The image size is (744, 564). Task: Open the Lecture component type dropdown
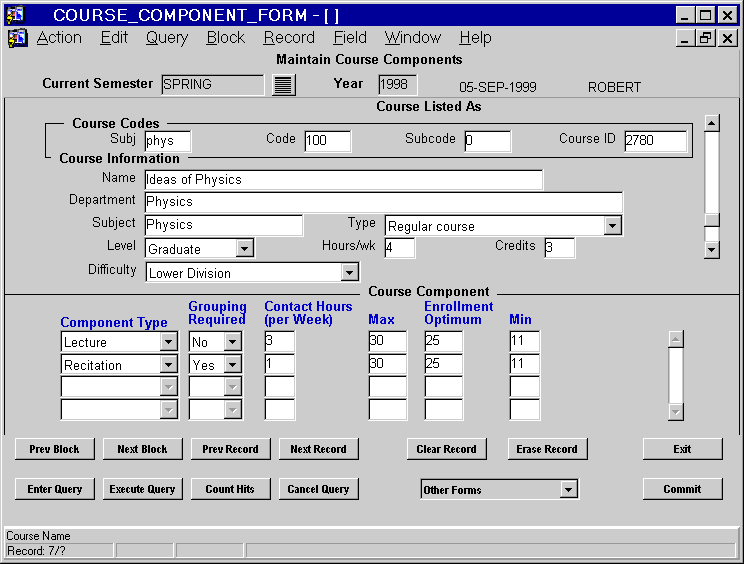tap(168, 342)
